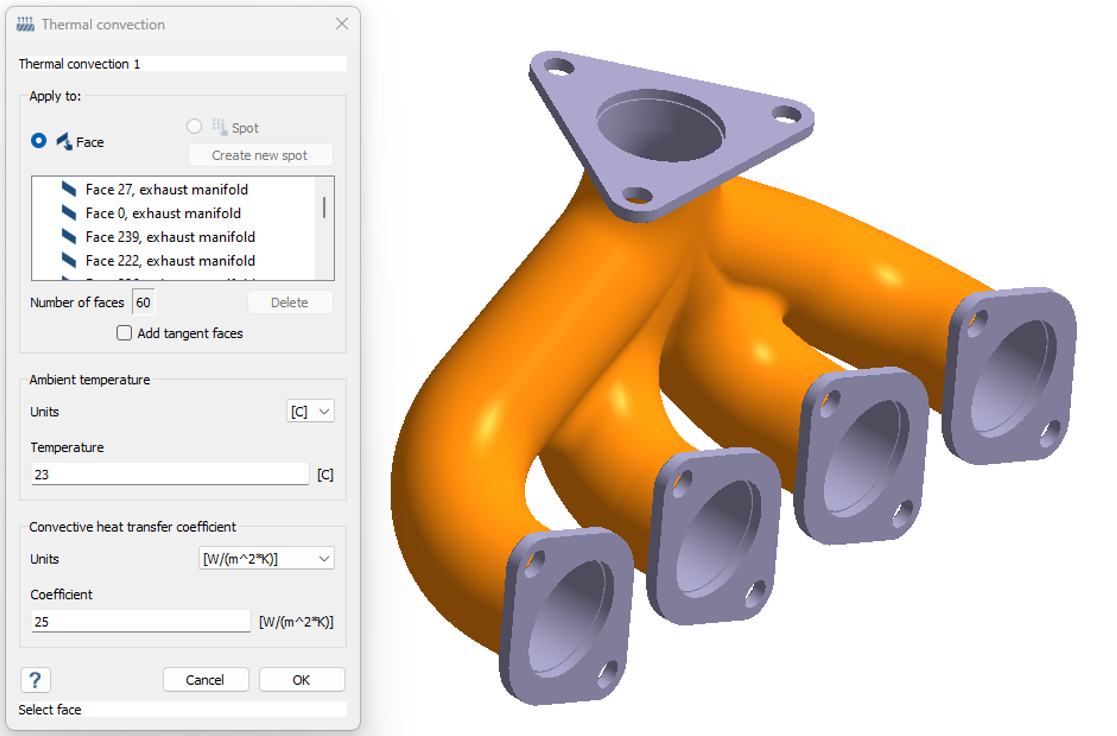Open the ambient temperature units dropdown
Image resolution: width=1117 pixels, height=736 pixels.
pyautogui.click(x=310, y=411)
